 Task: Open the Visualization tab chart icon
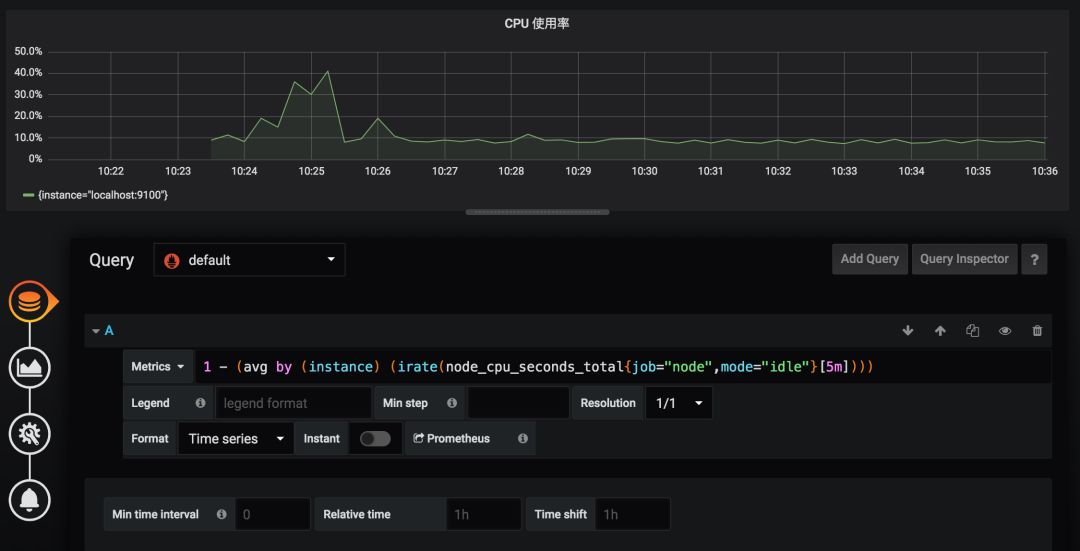point(30,368)
